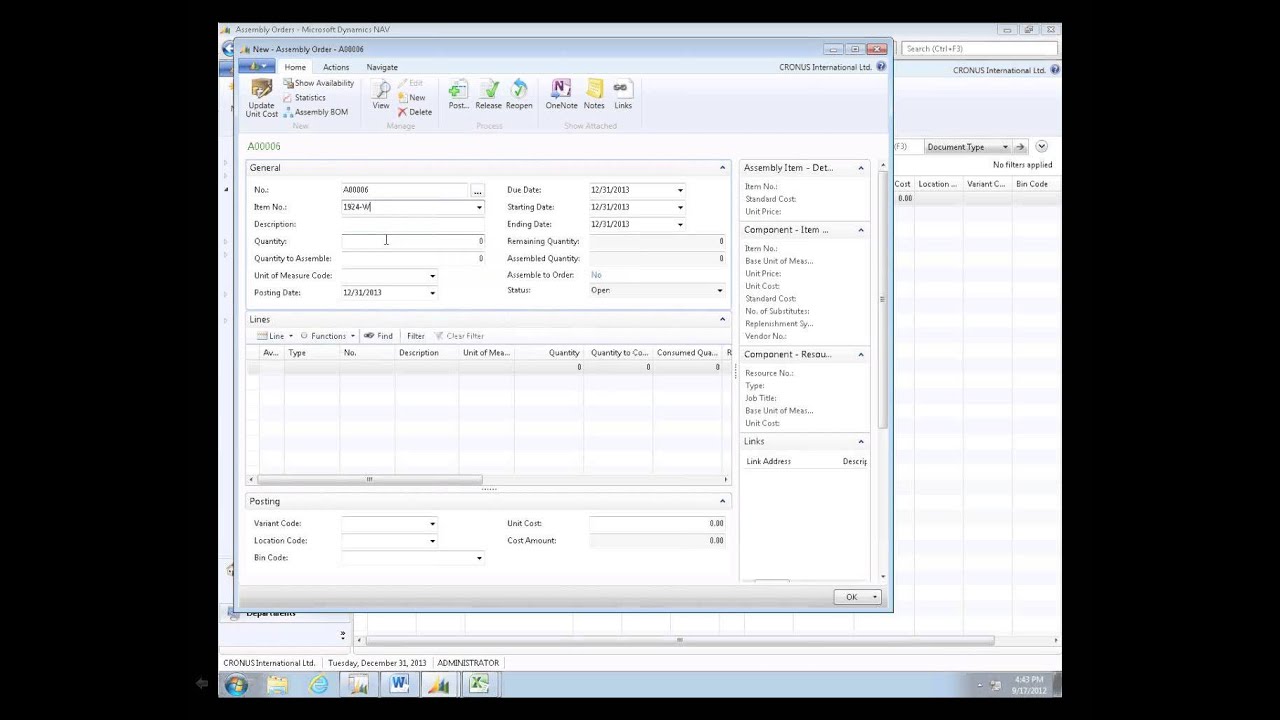
Task: Collapse the General section
Action: [722, 168]
